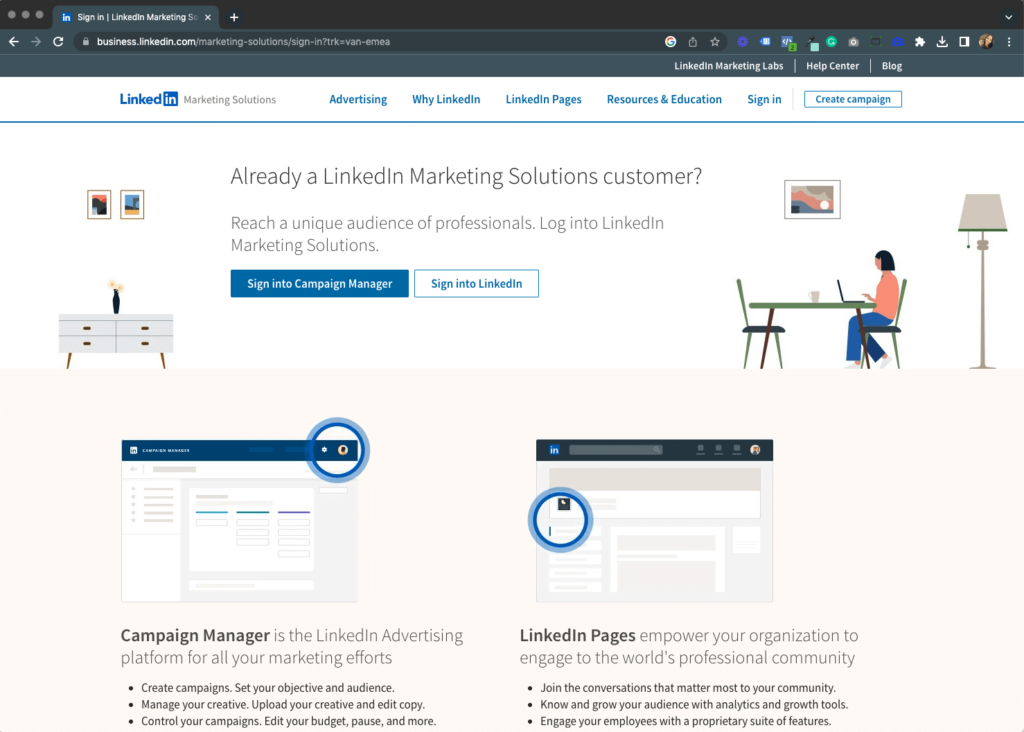Go to the Help Center
1024x732 pixels.
pyautogui.click(x=832, y=66)
